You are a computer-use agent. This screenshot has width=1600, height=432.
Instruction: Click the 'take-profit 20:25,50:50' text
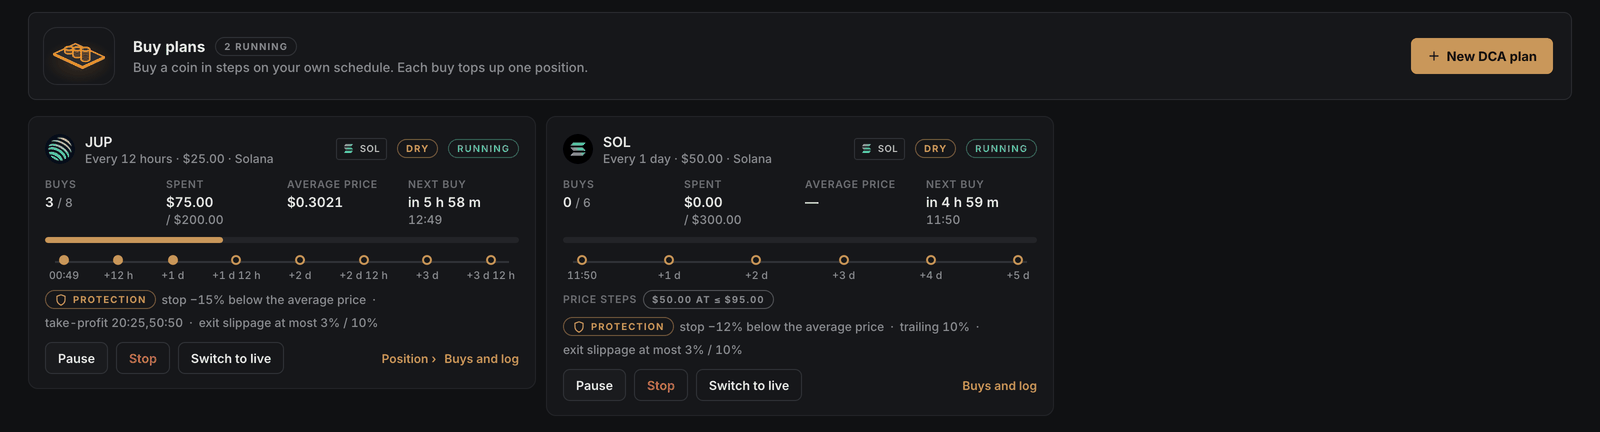(114, 323)
